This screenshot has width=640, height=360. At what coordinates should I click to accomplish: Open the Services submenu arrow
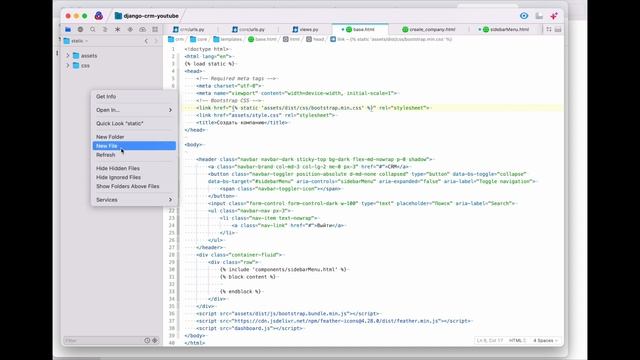coord(170,200)
